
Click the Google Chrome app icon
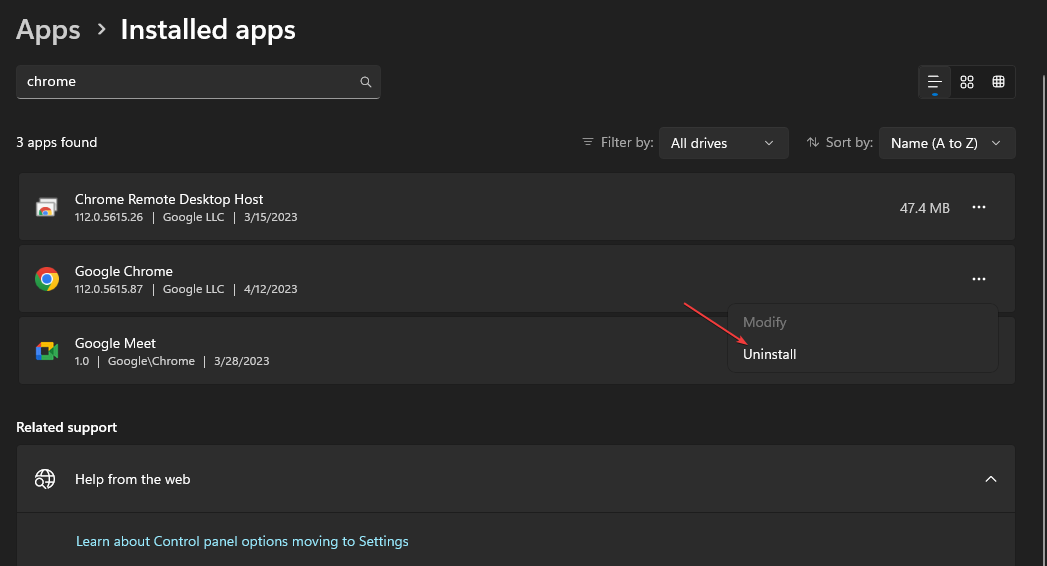coord(47,279)
